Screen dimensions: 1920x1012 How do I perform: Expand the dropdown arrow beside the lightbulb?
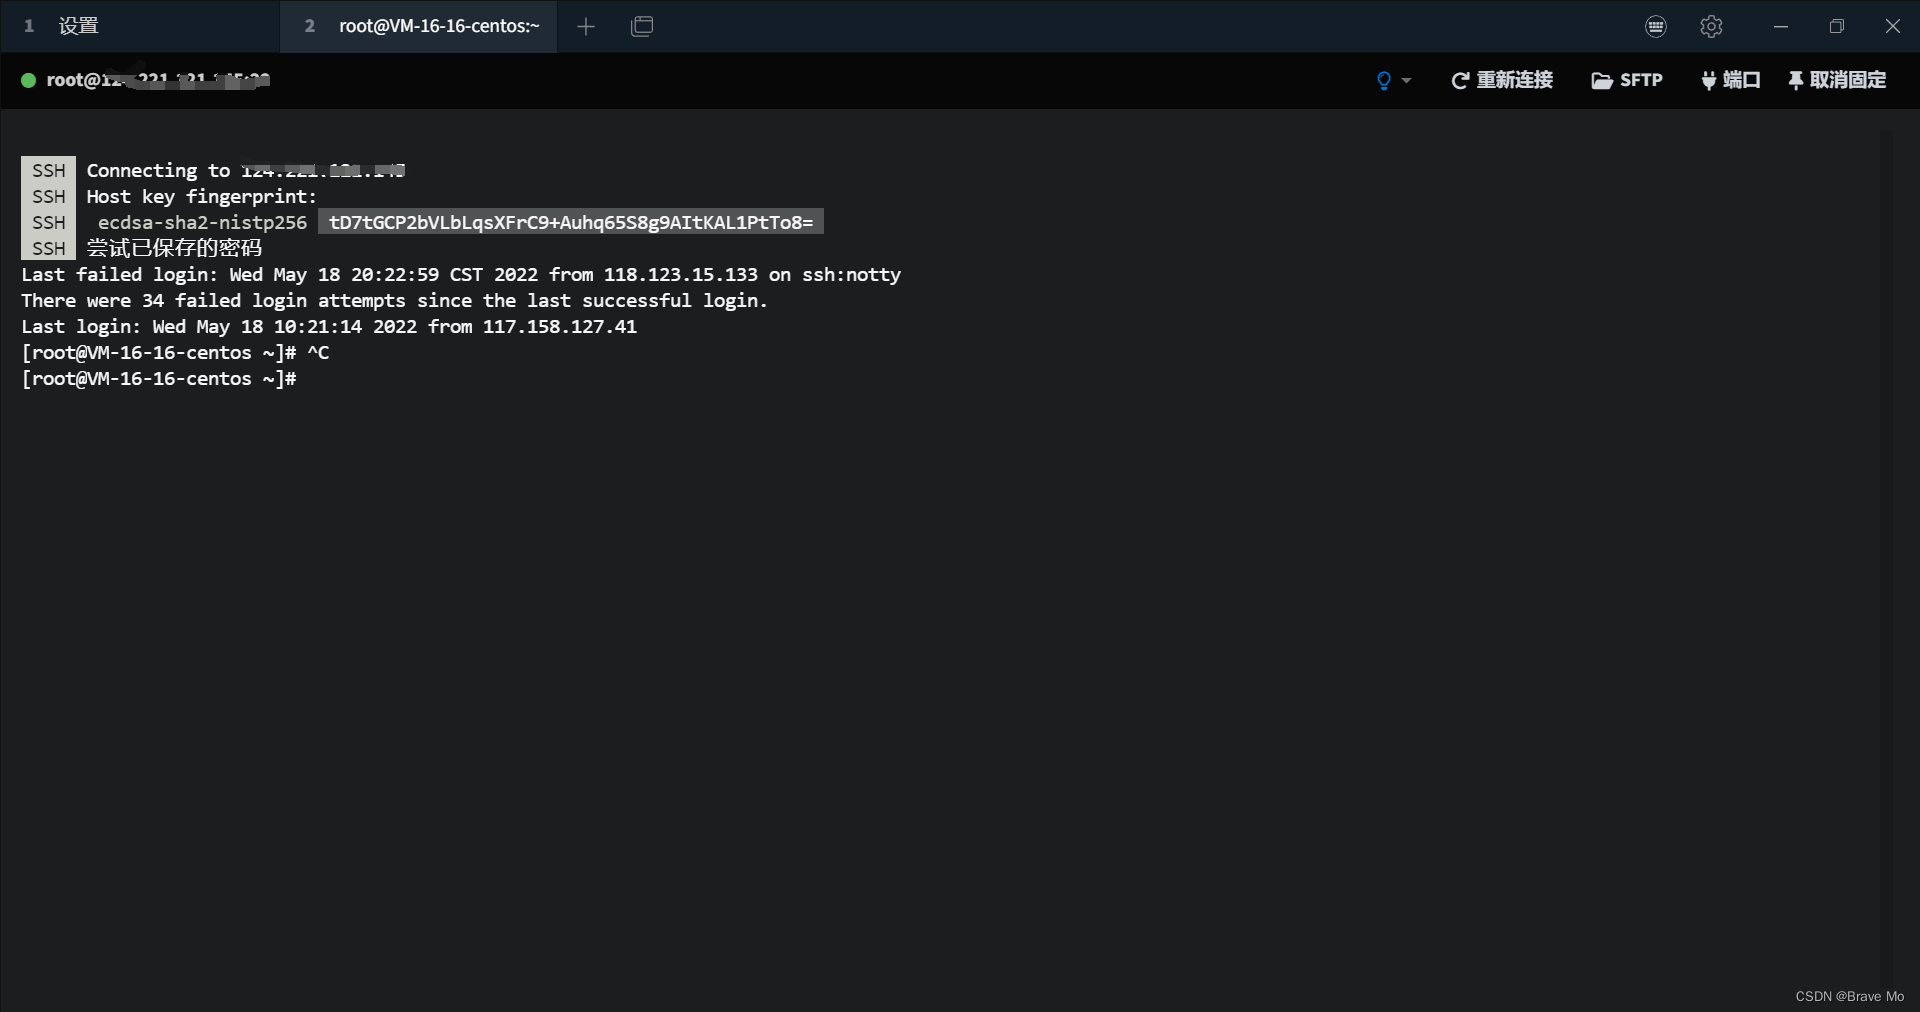[1406, 80]
